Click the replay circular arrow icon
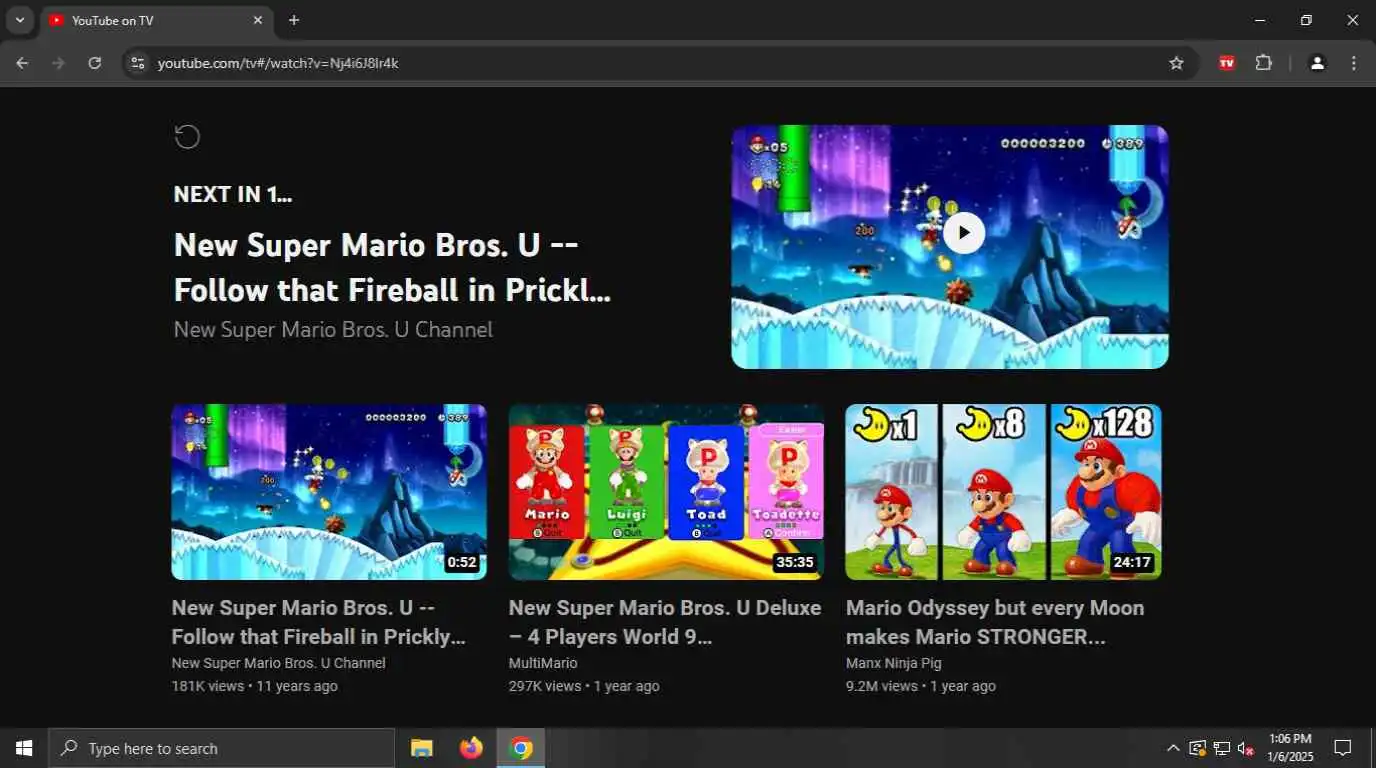Image resolution: width=1376 pixels, height=768 pixels. [x=187, y=137]
